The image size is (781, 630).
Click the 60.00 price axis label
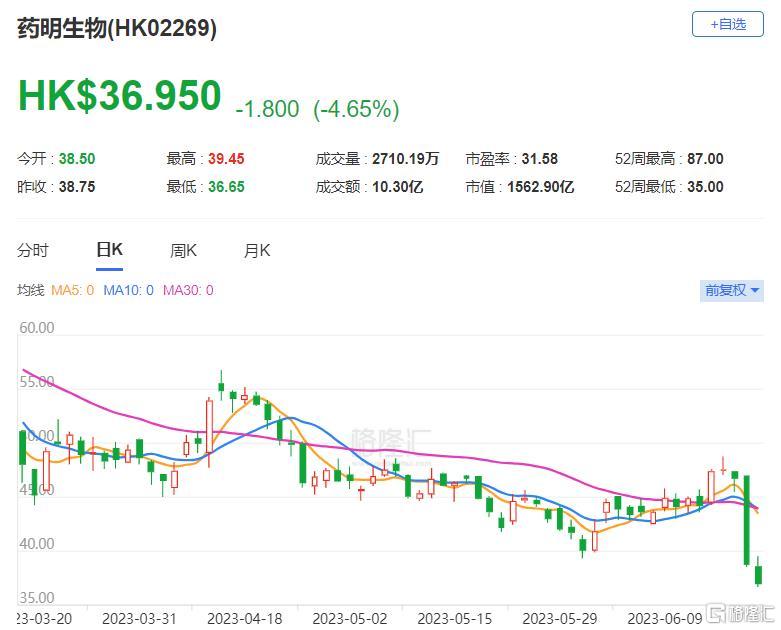[37, 328]
